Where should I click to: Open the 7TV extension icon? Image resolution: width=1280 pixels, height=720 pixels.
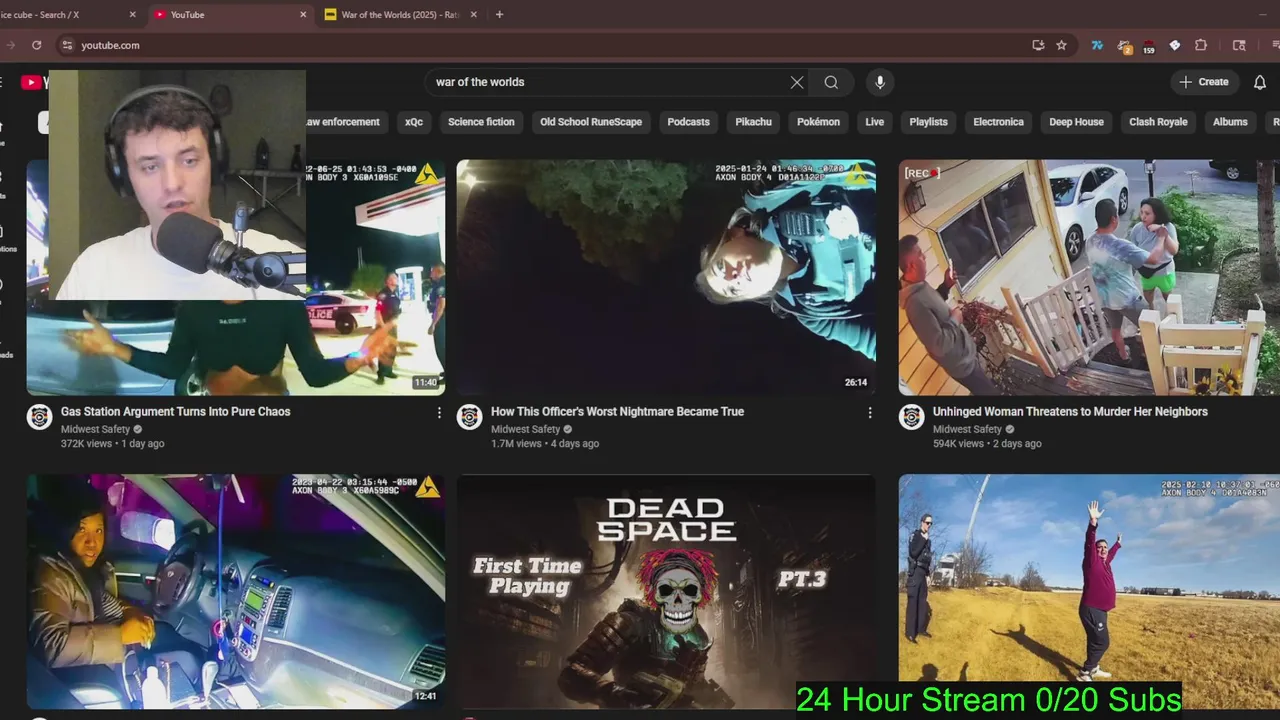(x=1097, y=45)
